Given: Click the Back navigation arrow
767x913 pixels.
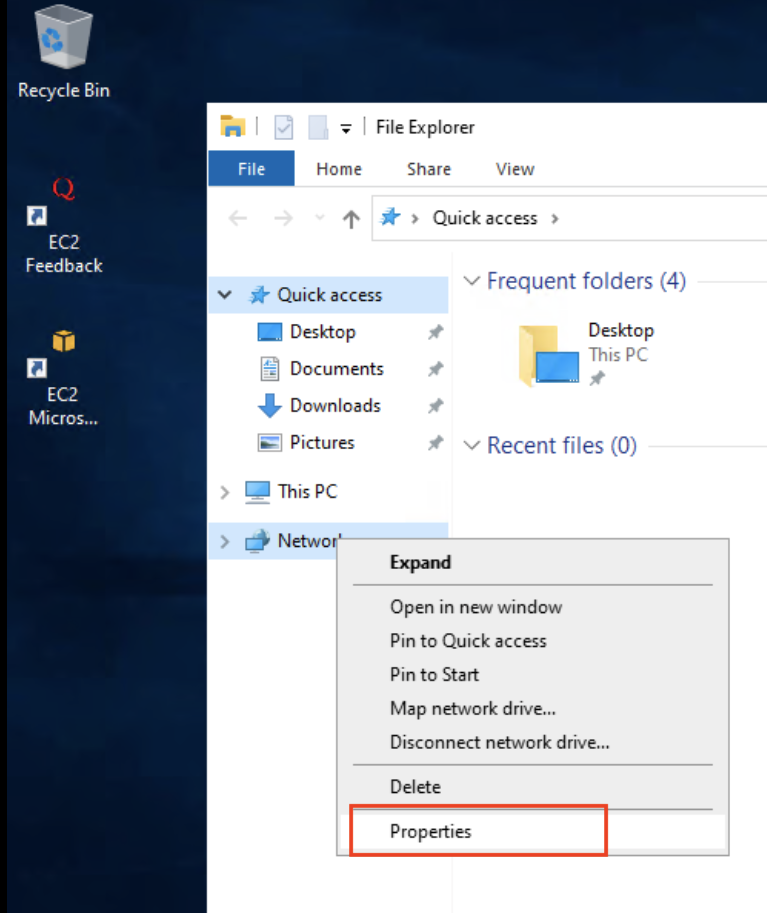Looking at the screenshot, I should click(x=238, y=219).
